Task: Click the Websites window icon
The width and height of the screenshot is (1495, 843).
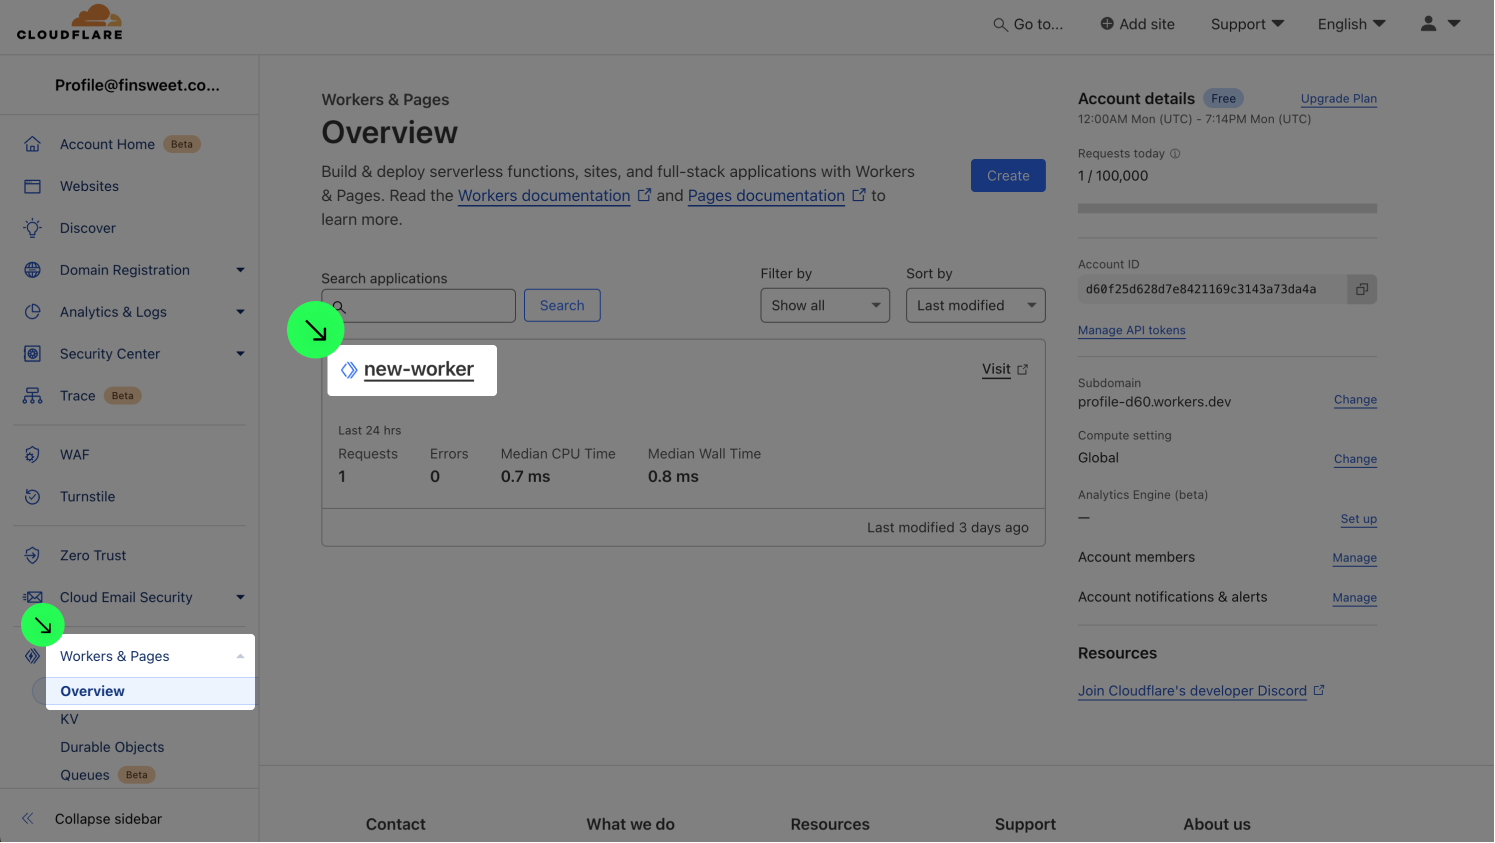Action: pyautogui.click(x=32, y=186)
